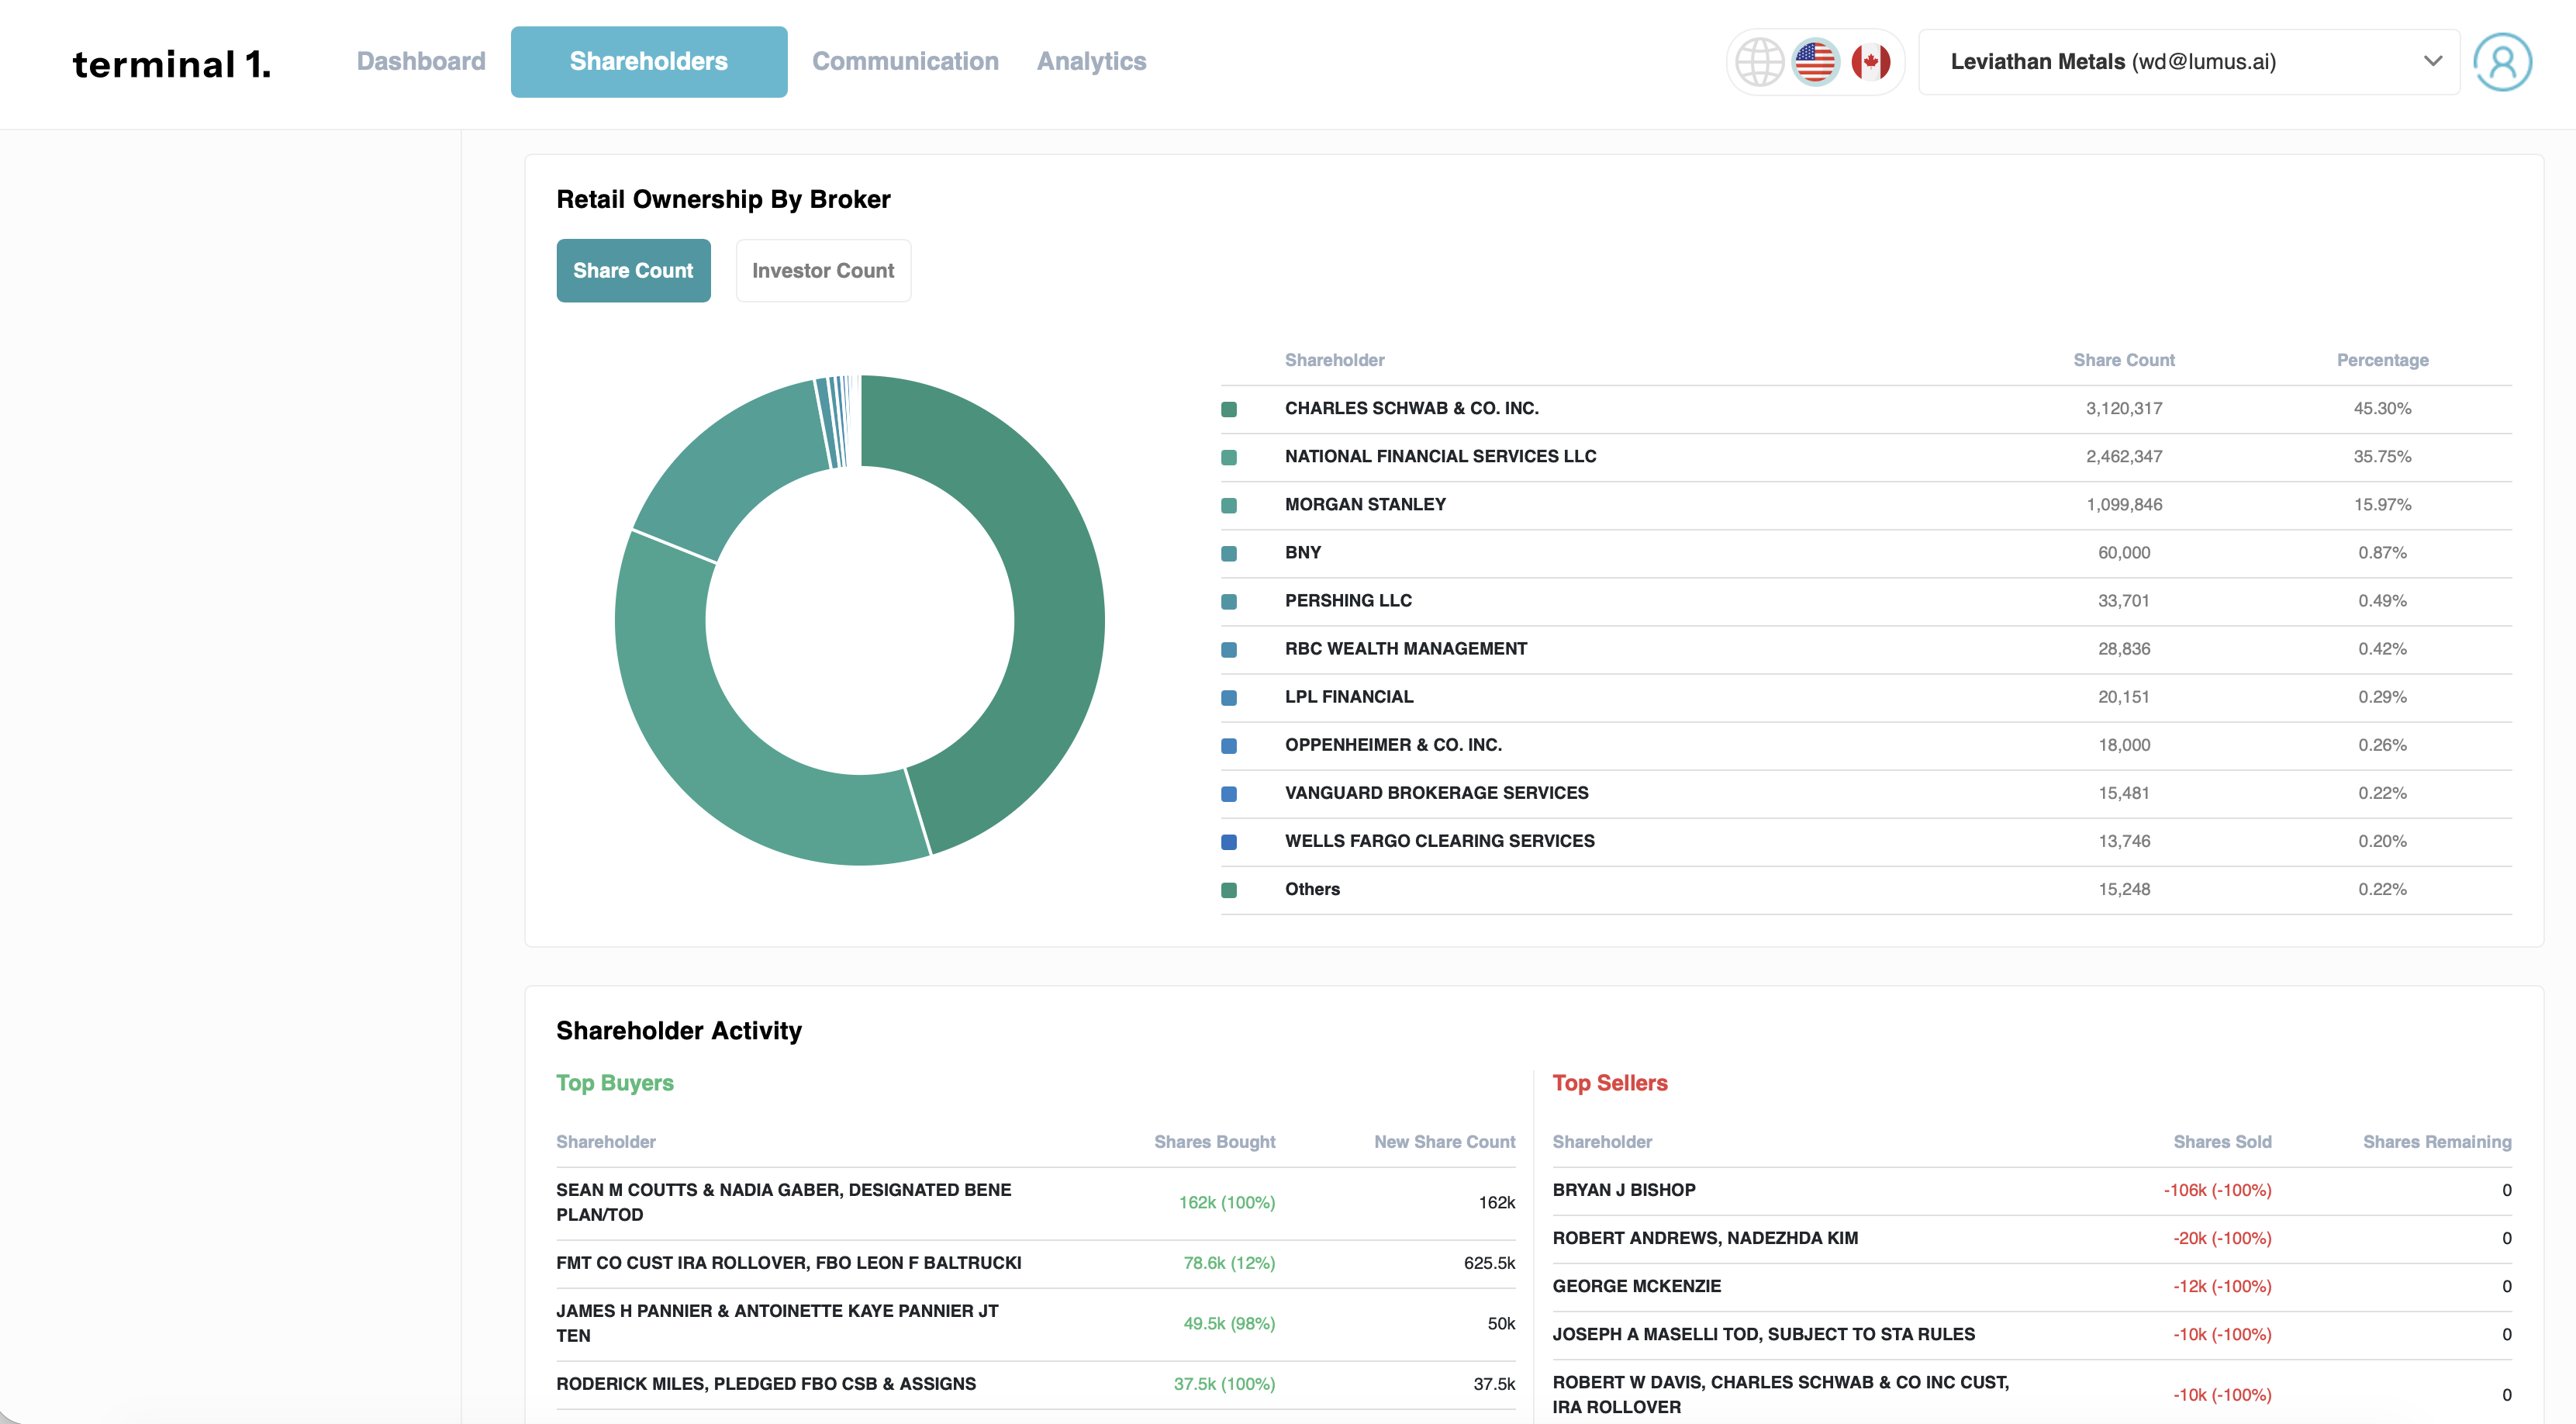
Task: Select the CHARLES SCHWAB & CO. INC. row name
Action: tap(1411, 408)
